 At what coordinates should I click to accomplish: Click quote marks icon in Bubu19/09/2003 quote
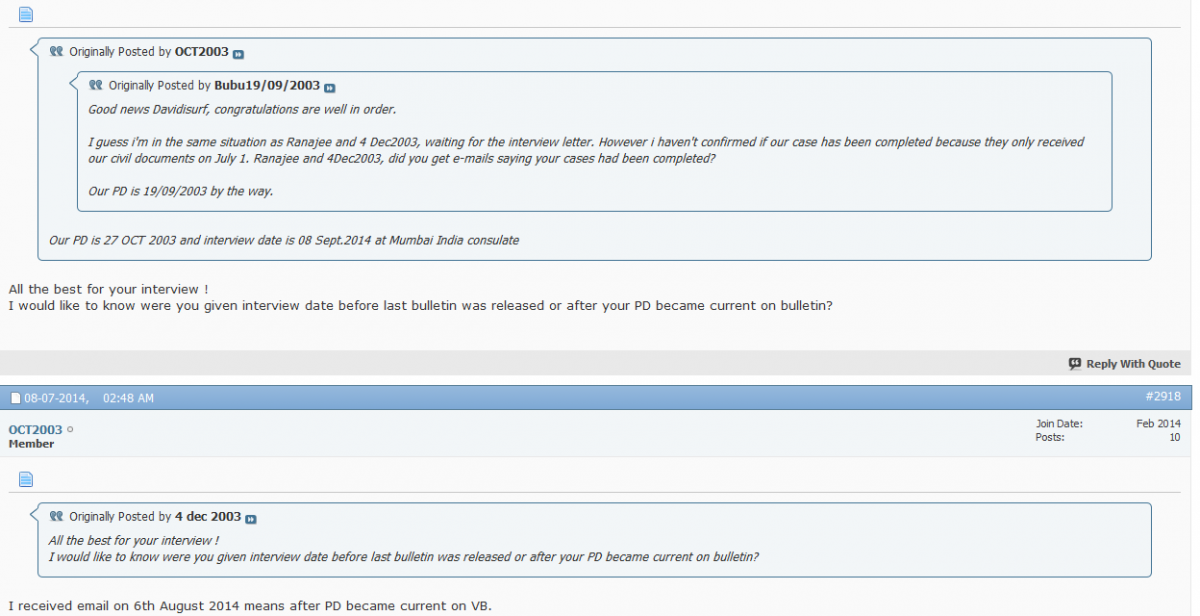[x=96, y=85]
